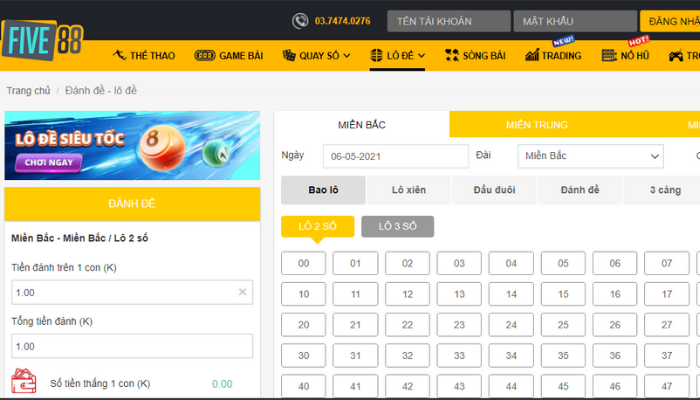Go to Trang chủ breadcrumb link
Image resolution: width=700 pixels, height=400 pixels.
[x=28, y=91]
